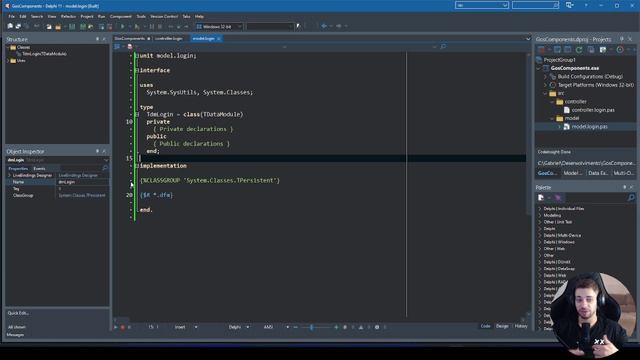Click the macro record red button in status bar

tap(122, 327)
